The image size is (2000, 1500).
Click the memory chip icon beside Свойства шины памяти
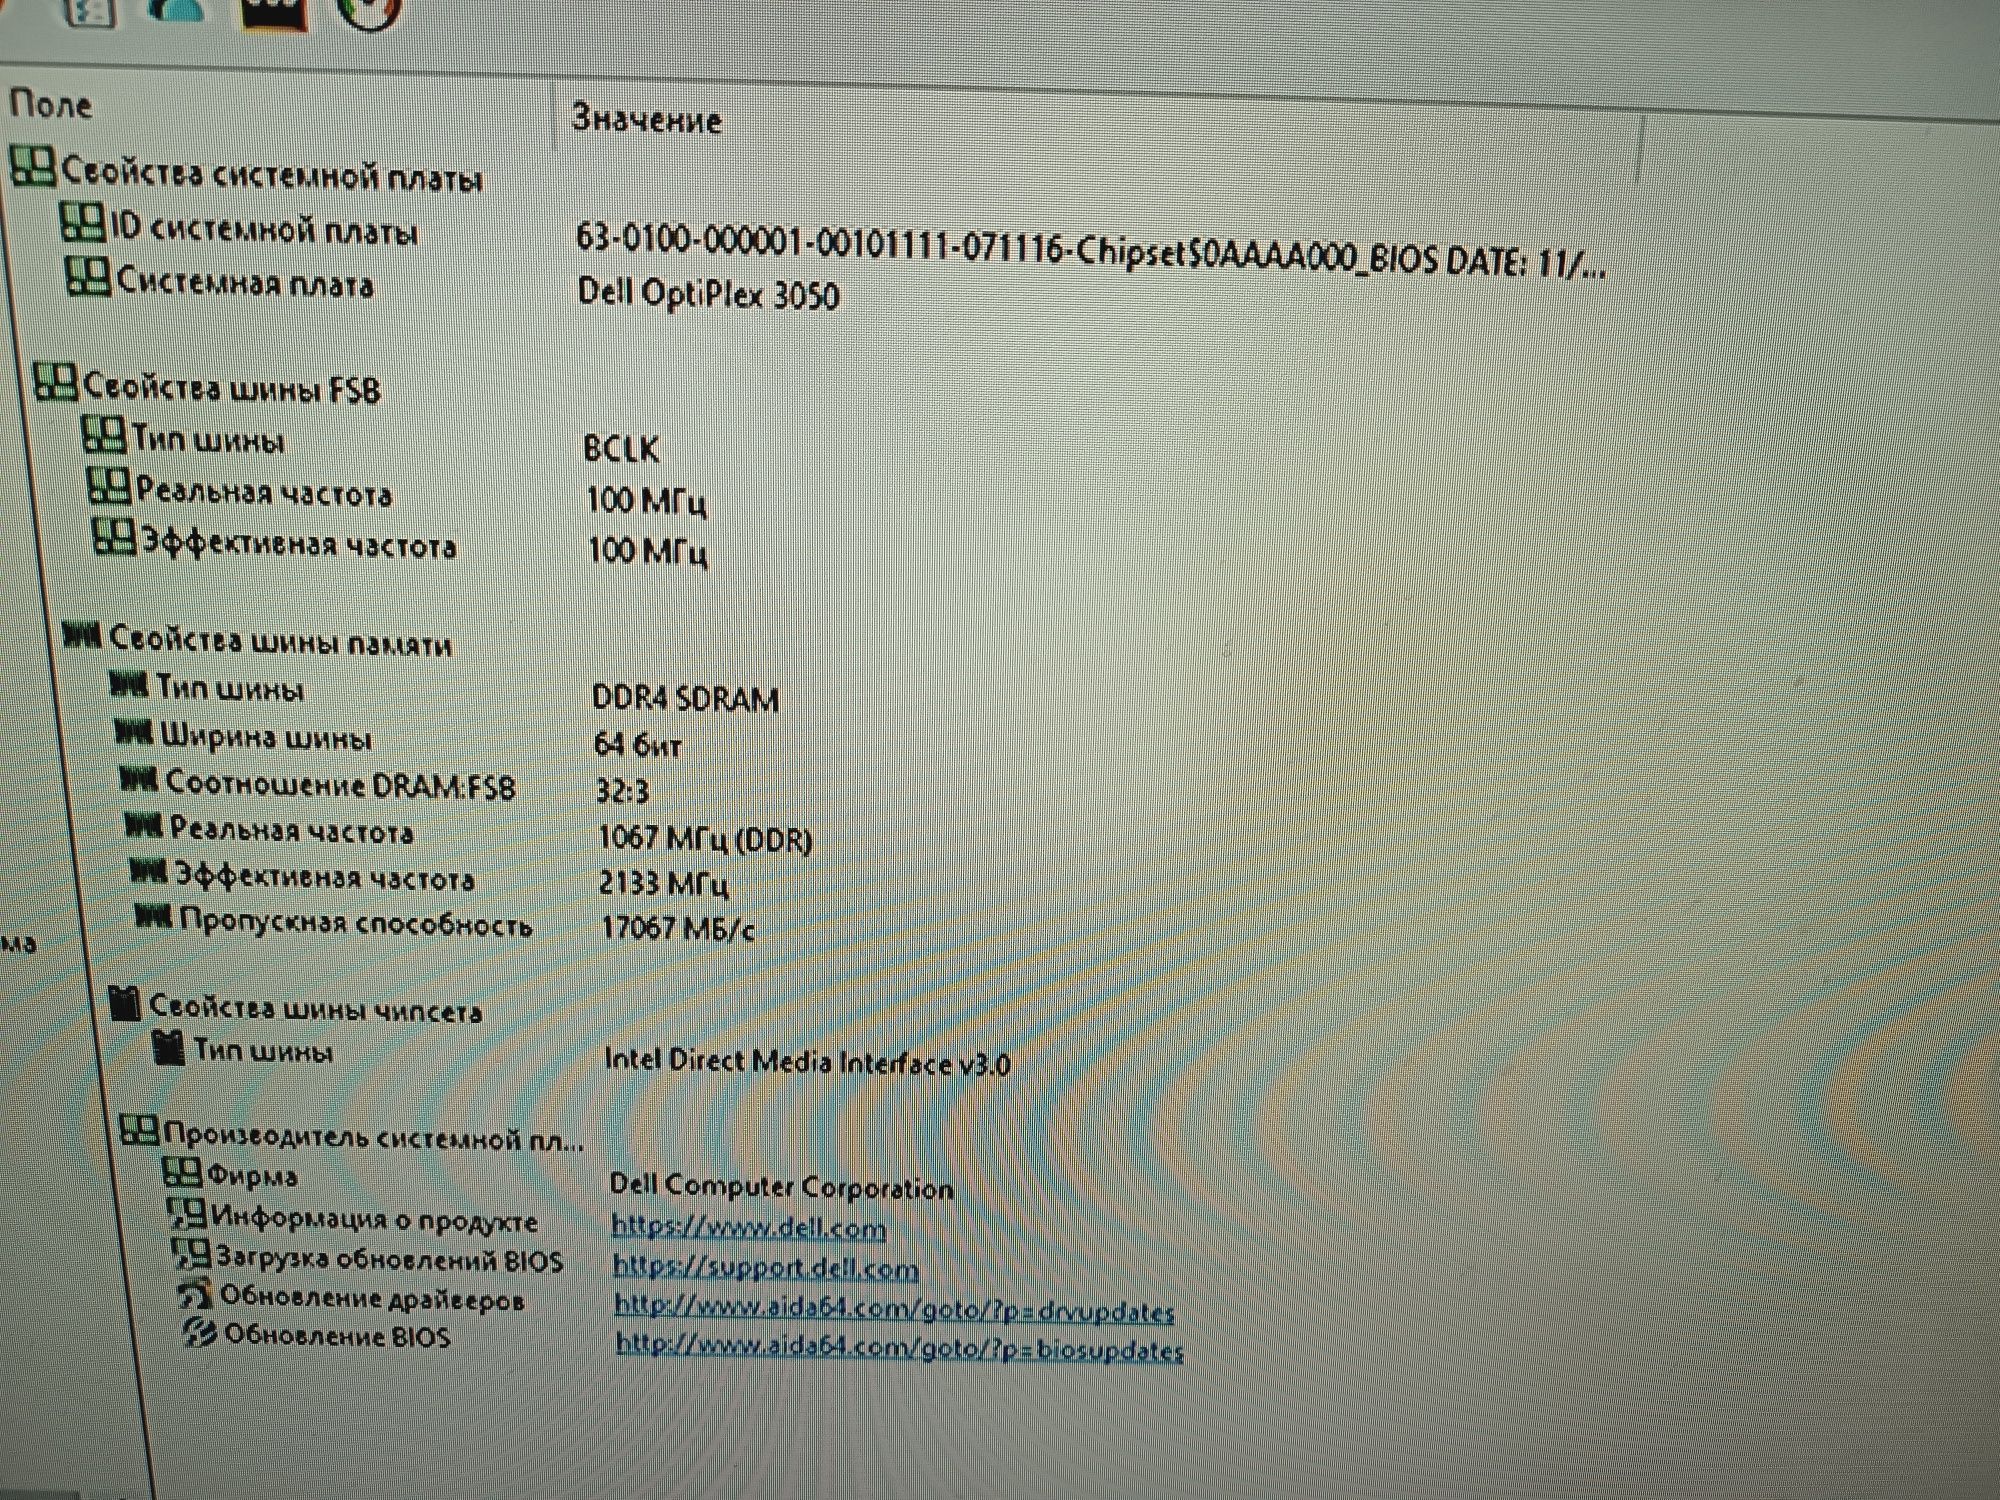click(82, 634)
